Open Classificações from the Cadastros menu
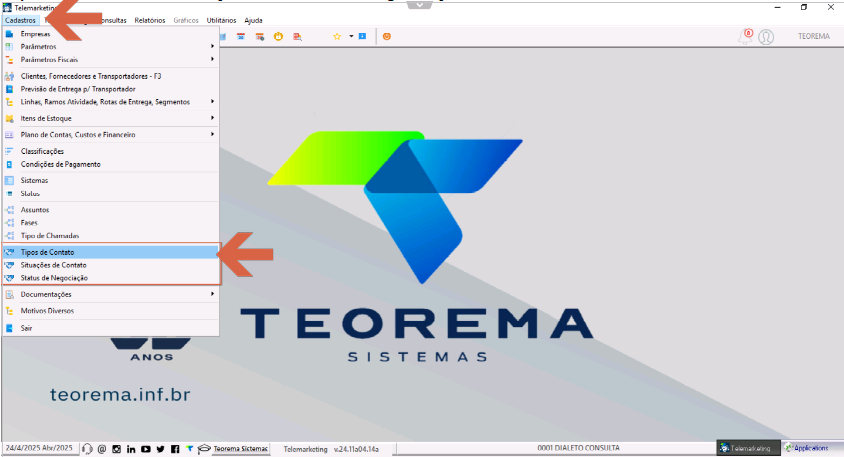Image resolution: width=844 pixels, height=457 pixels. click(111, 151)
